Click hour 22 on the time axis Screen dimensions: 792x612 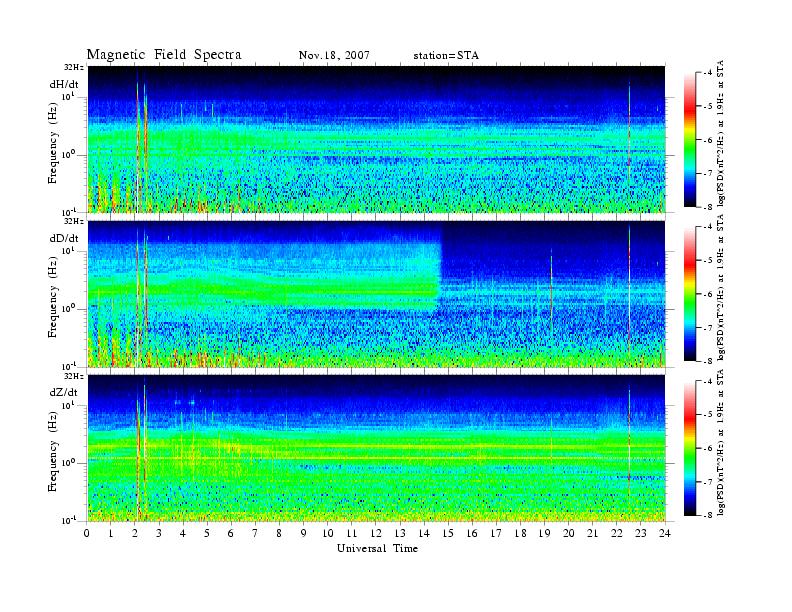point(617,533)
